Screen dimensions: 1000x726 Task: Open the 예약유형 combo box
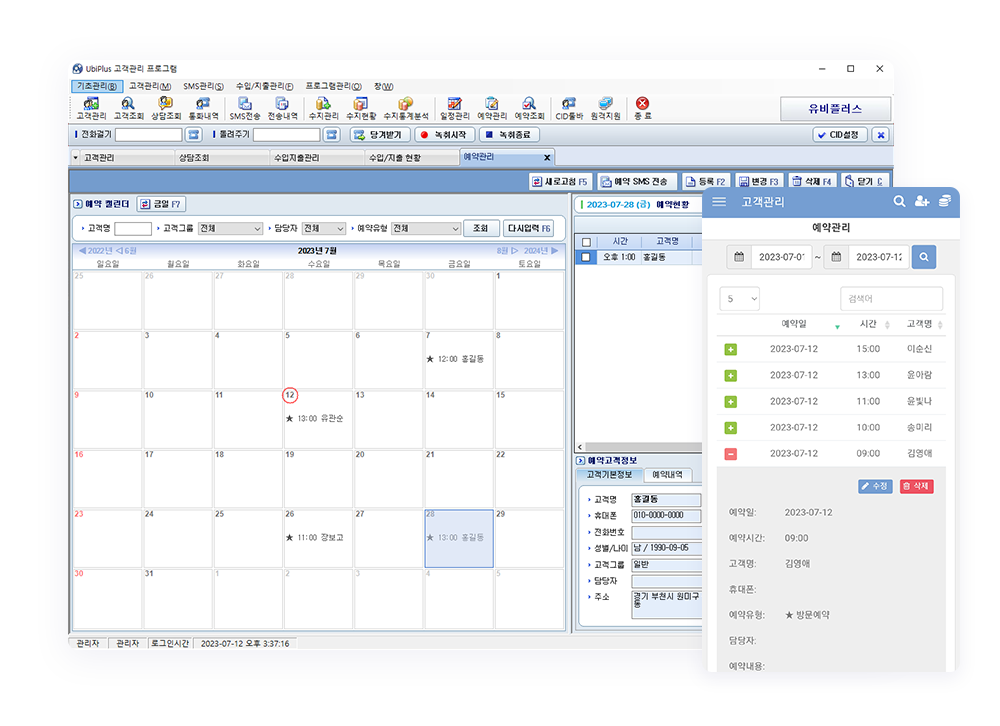(425, 229)
